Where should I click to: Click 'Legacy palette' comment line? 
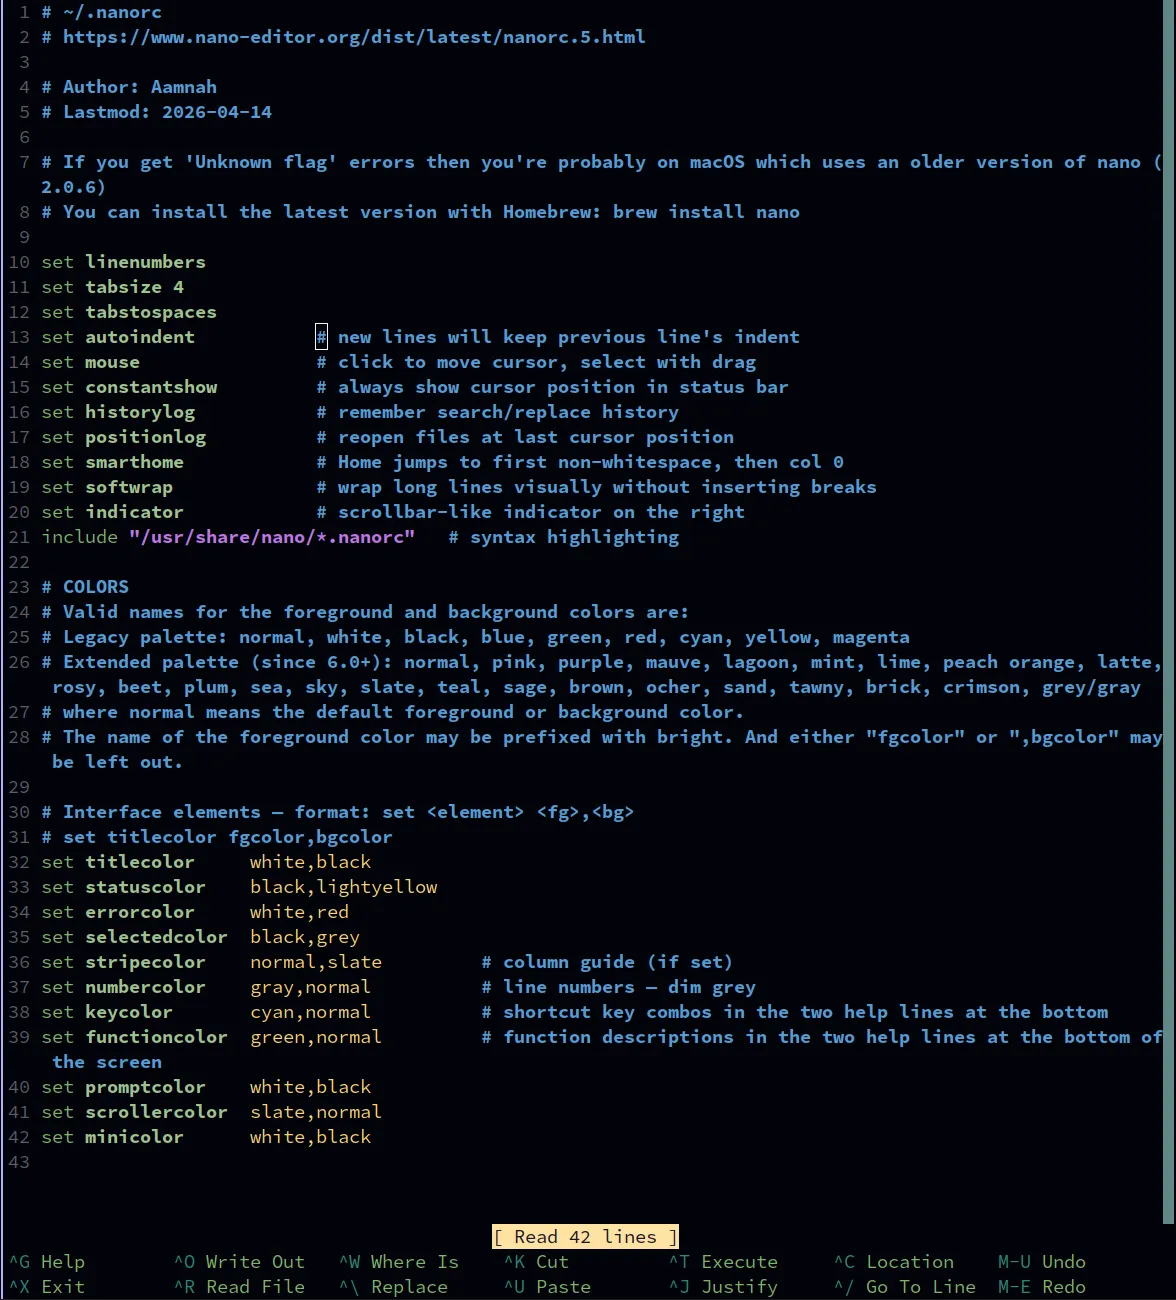pyautogui.click(x=476, y=637)
